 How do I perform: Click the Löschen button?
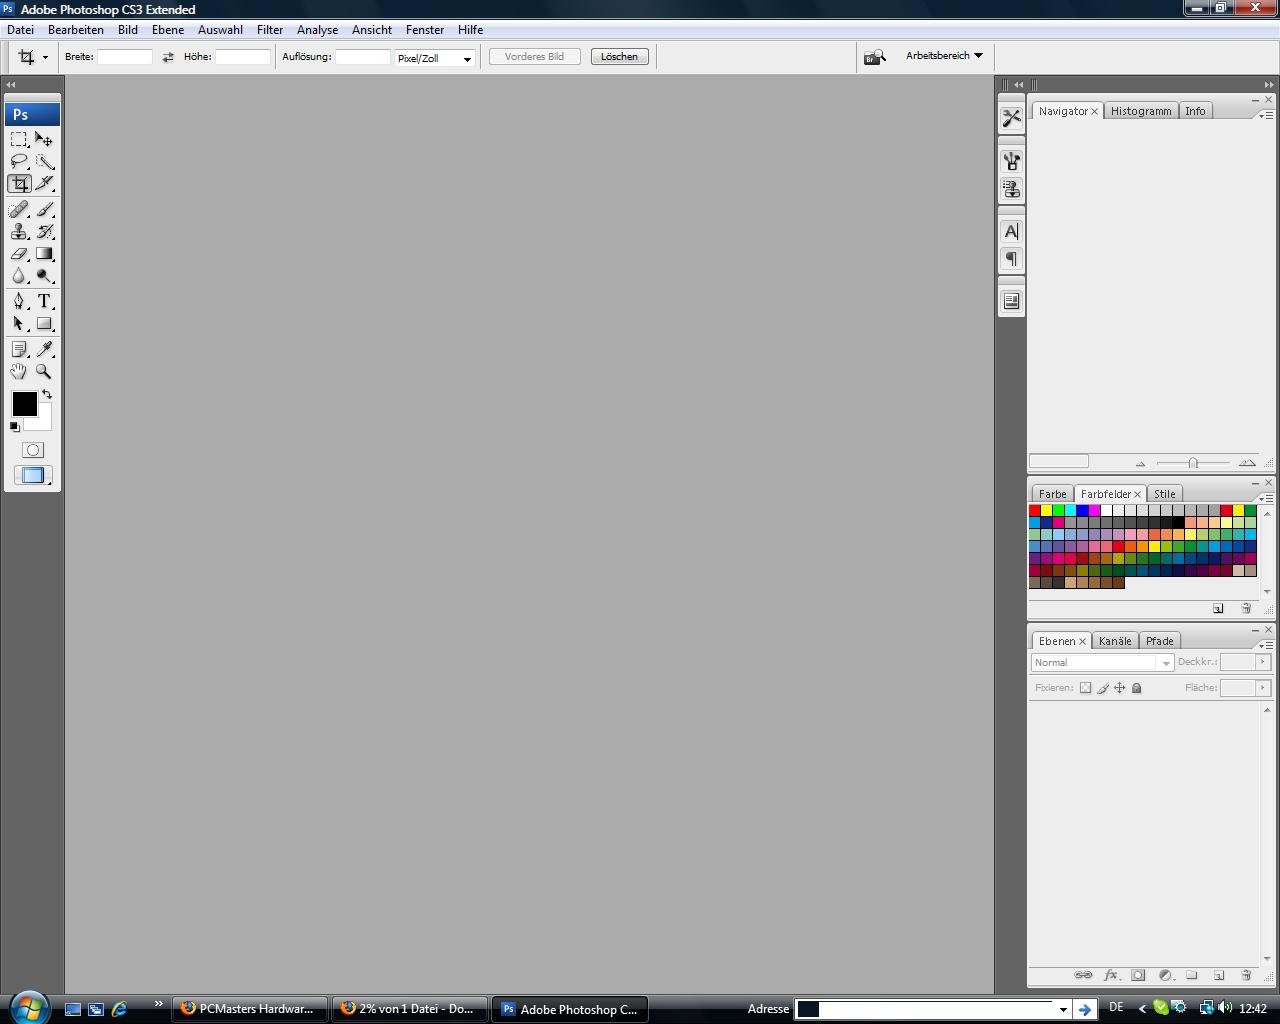click(619, 57)
